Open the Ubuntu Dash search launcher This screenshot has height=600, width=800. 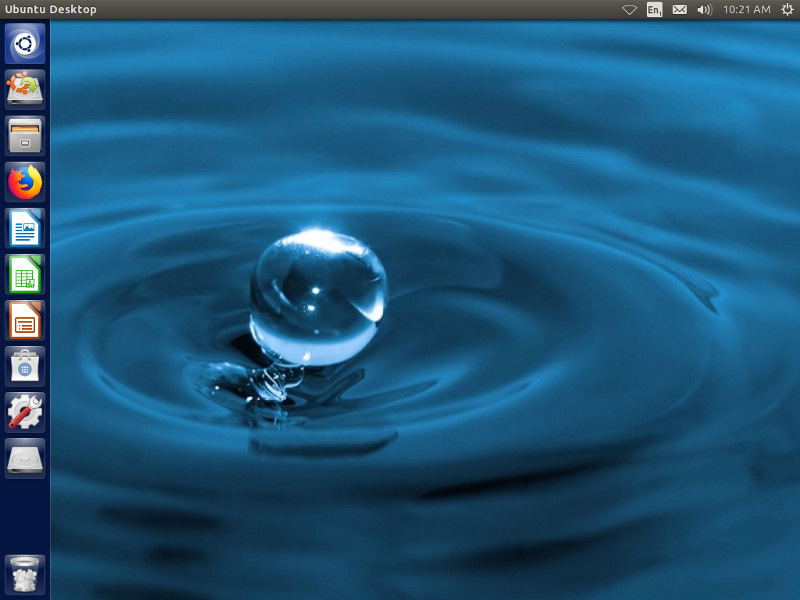pyautogui.click(x=25, y=44)
